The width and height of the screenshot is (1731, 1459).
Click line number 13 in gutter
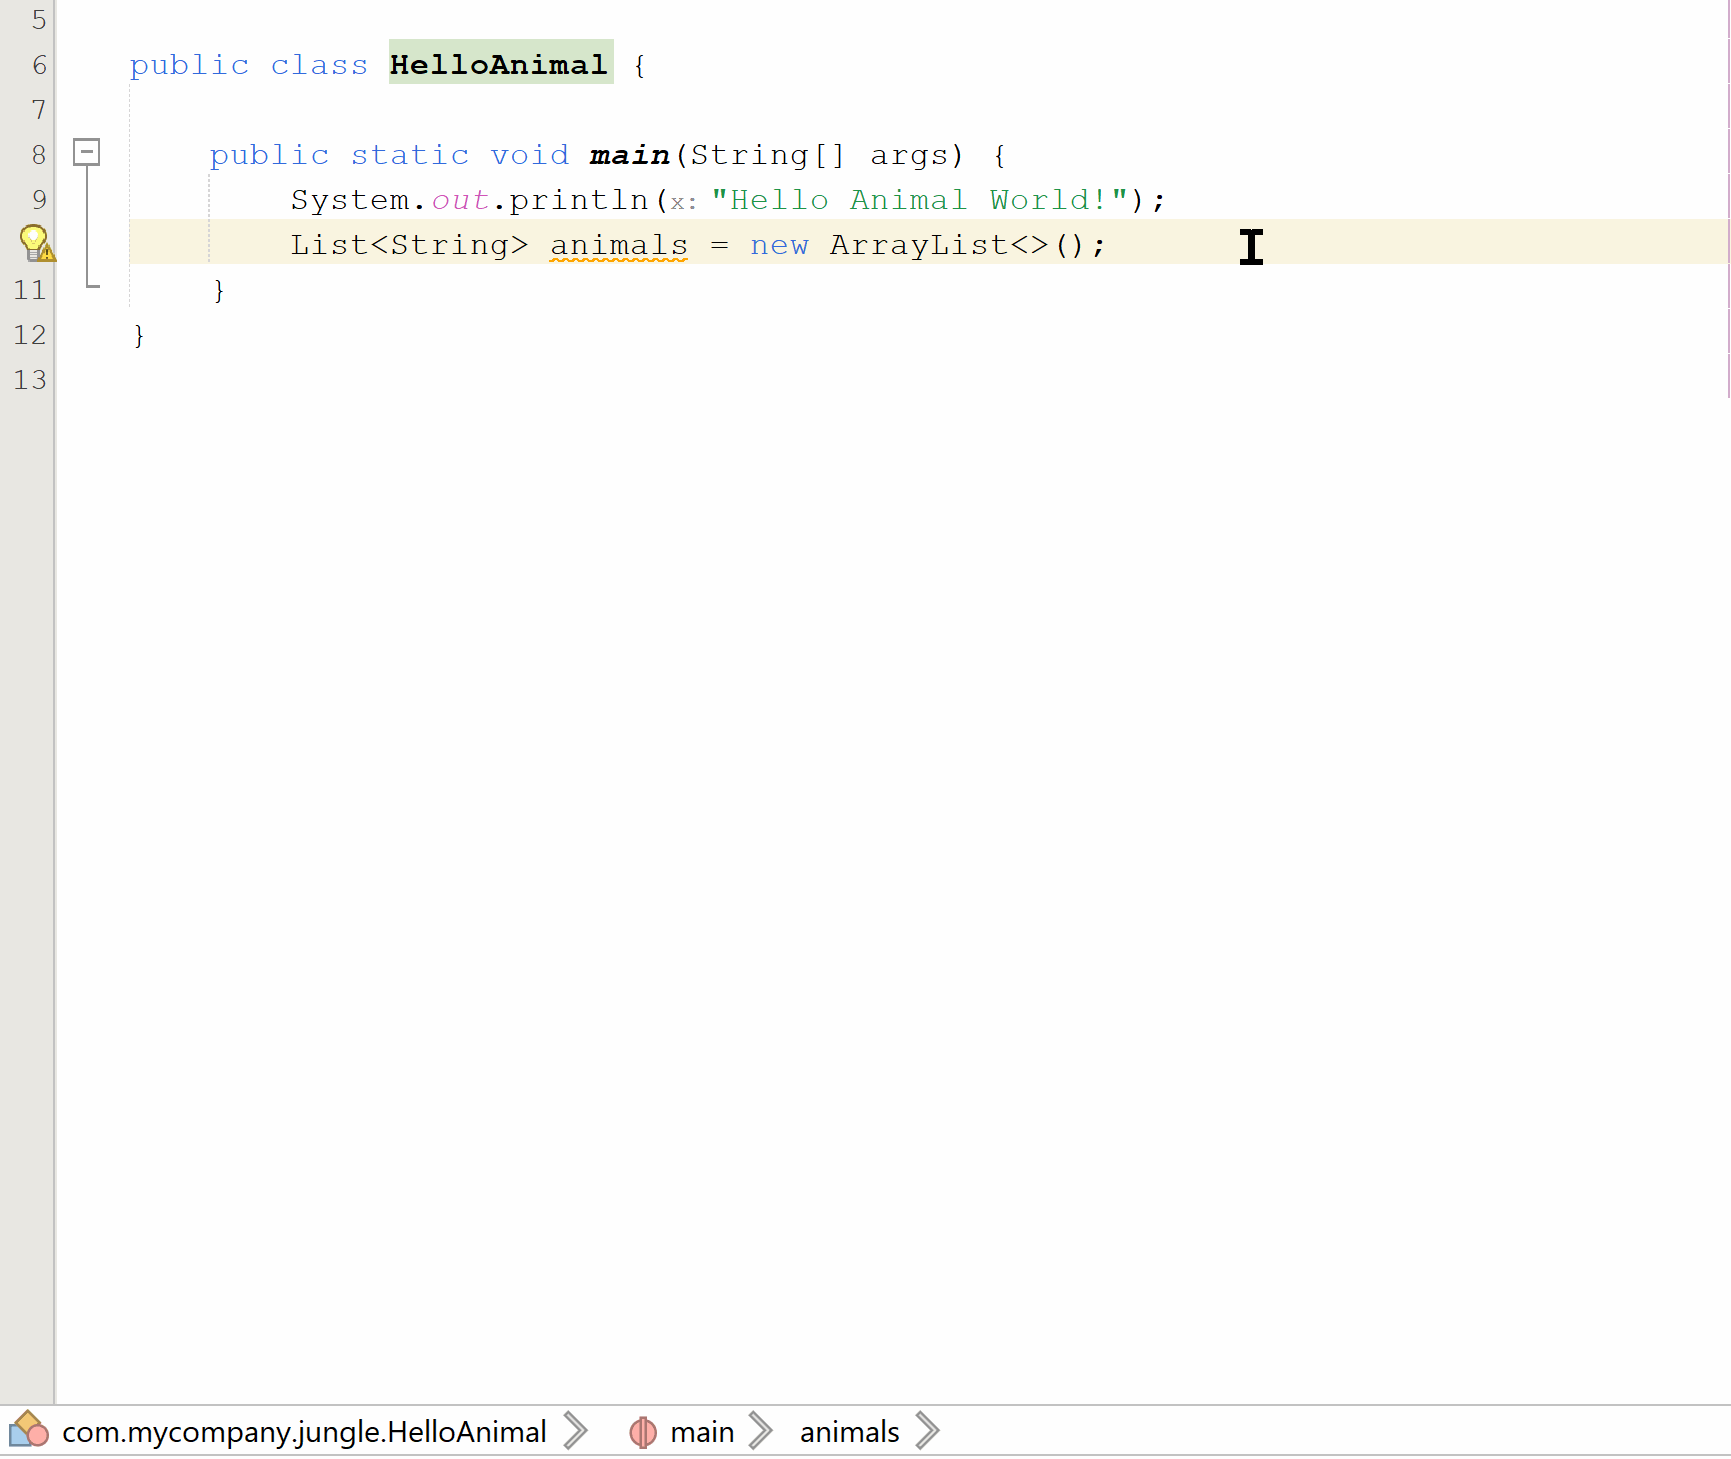[30, 380]
